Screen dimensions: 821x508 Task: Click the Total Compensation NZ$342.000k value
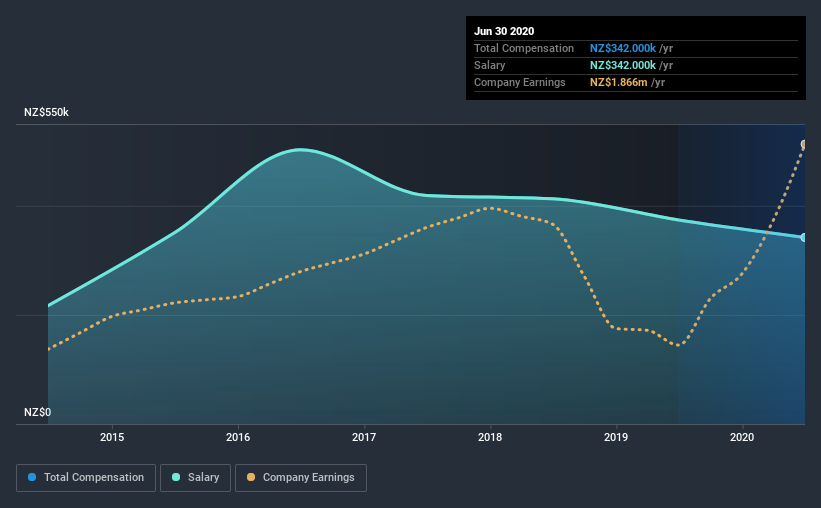click(623, 48)
